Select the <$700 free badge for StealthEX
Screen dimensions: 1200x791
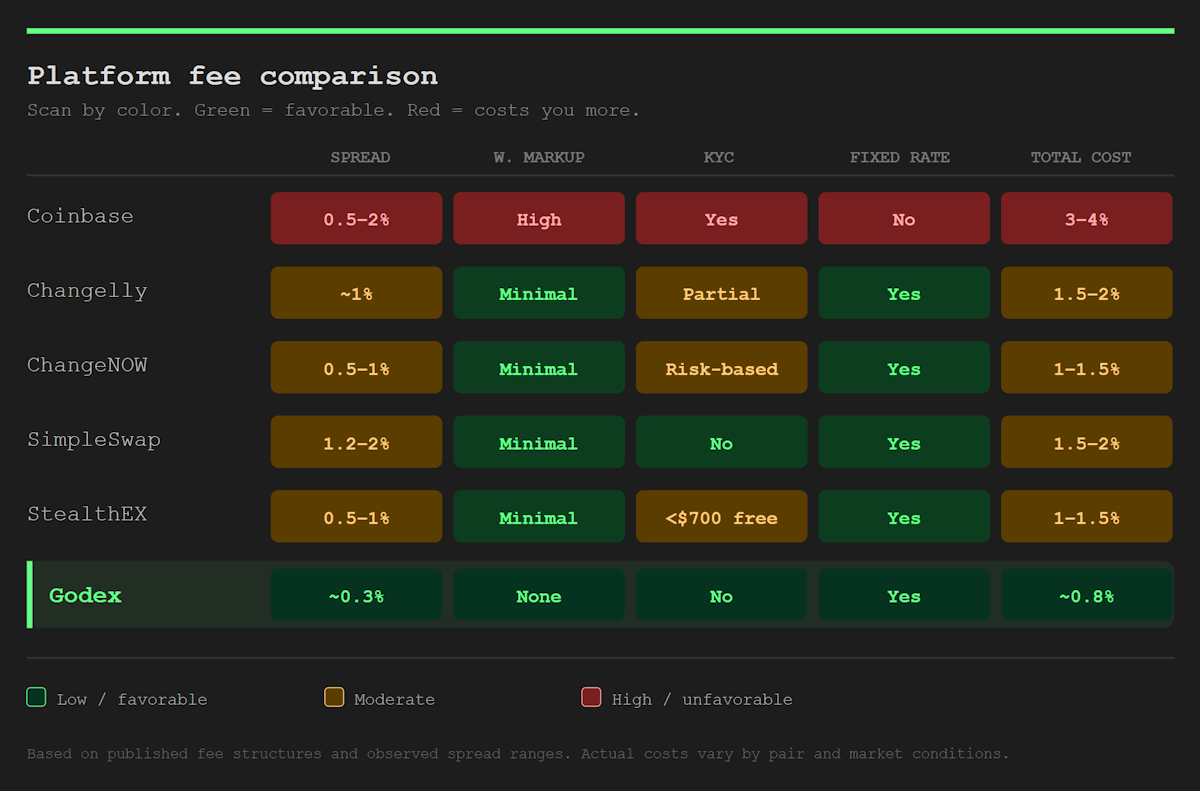(x=721, y=517)
